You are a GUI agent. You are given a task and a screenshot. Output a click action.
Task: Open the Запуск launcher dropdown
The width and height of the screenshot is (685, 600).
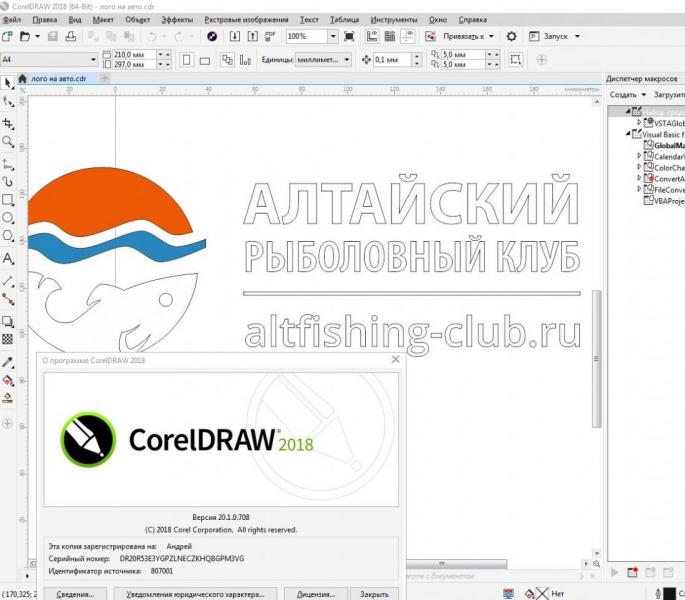click(578, 36)
